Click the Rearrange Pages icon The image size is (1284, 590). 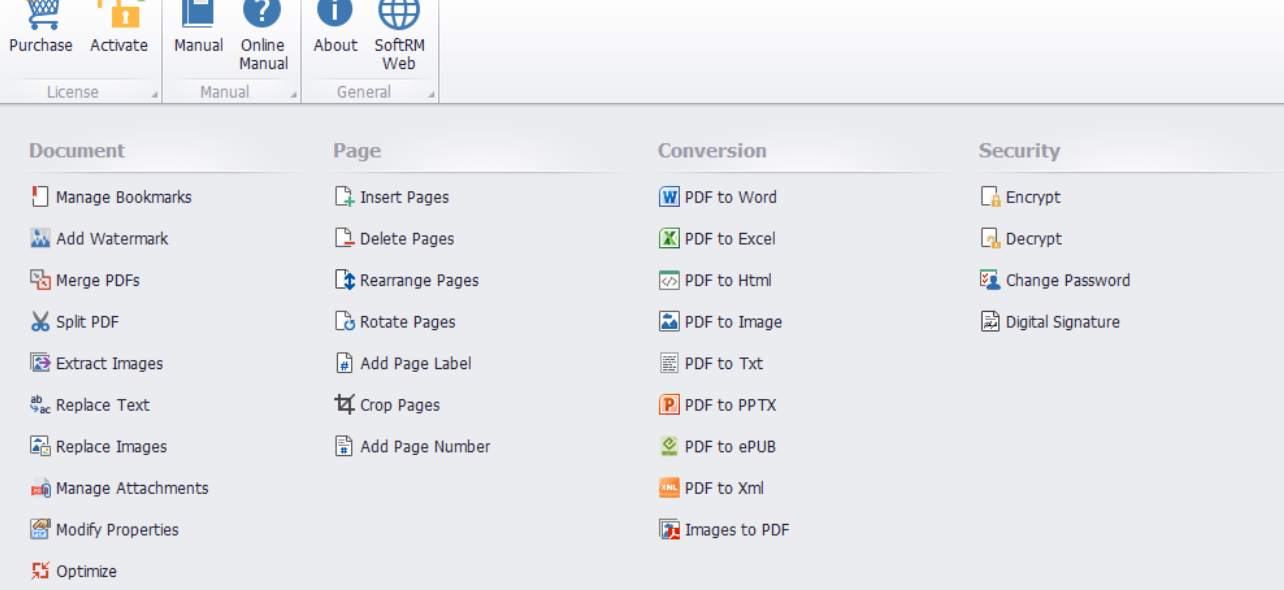point(345,280)
